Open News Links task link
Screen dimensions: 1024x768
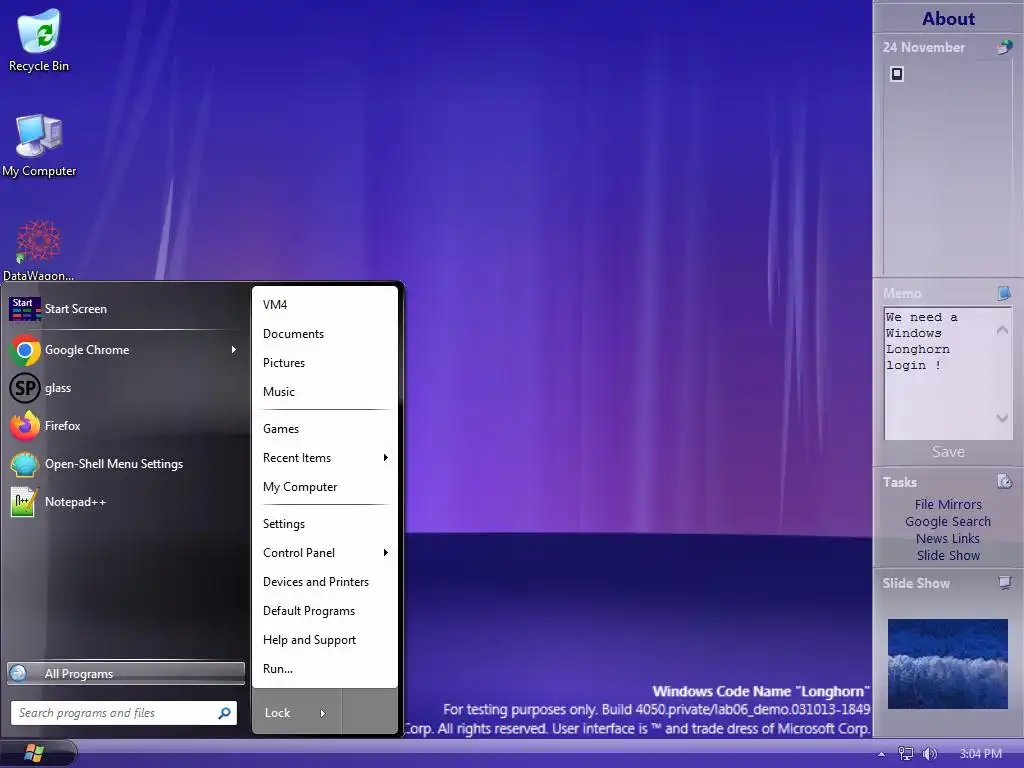(x=948, y=538)
